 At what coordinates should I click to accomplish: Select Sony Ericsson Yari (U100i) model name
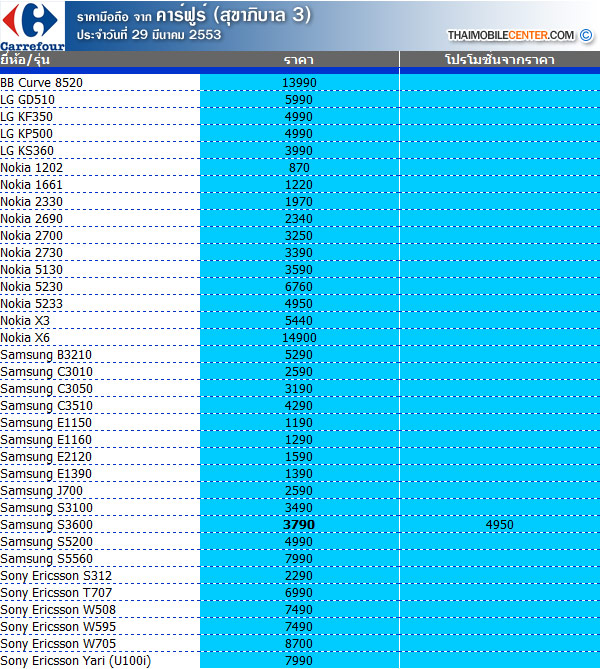76,661
